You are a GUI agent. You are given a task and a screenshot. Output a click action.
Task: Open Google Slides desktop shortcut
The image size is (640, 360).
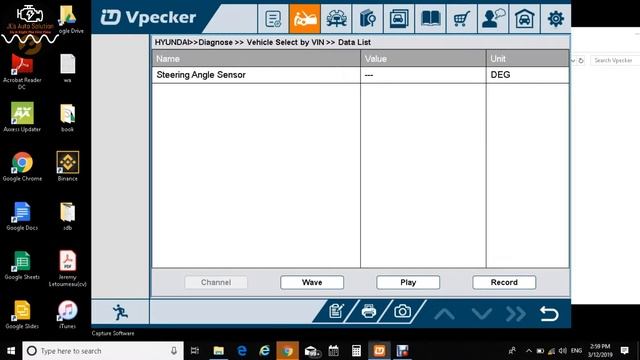tap(22, 314)
